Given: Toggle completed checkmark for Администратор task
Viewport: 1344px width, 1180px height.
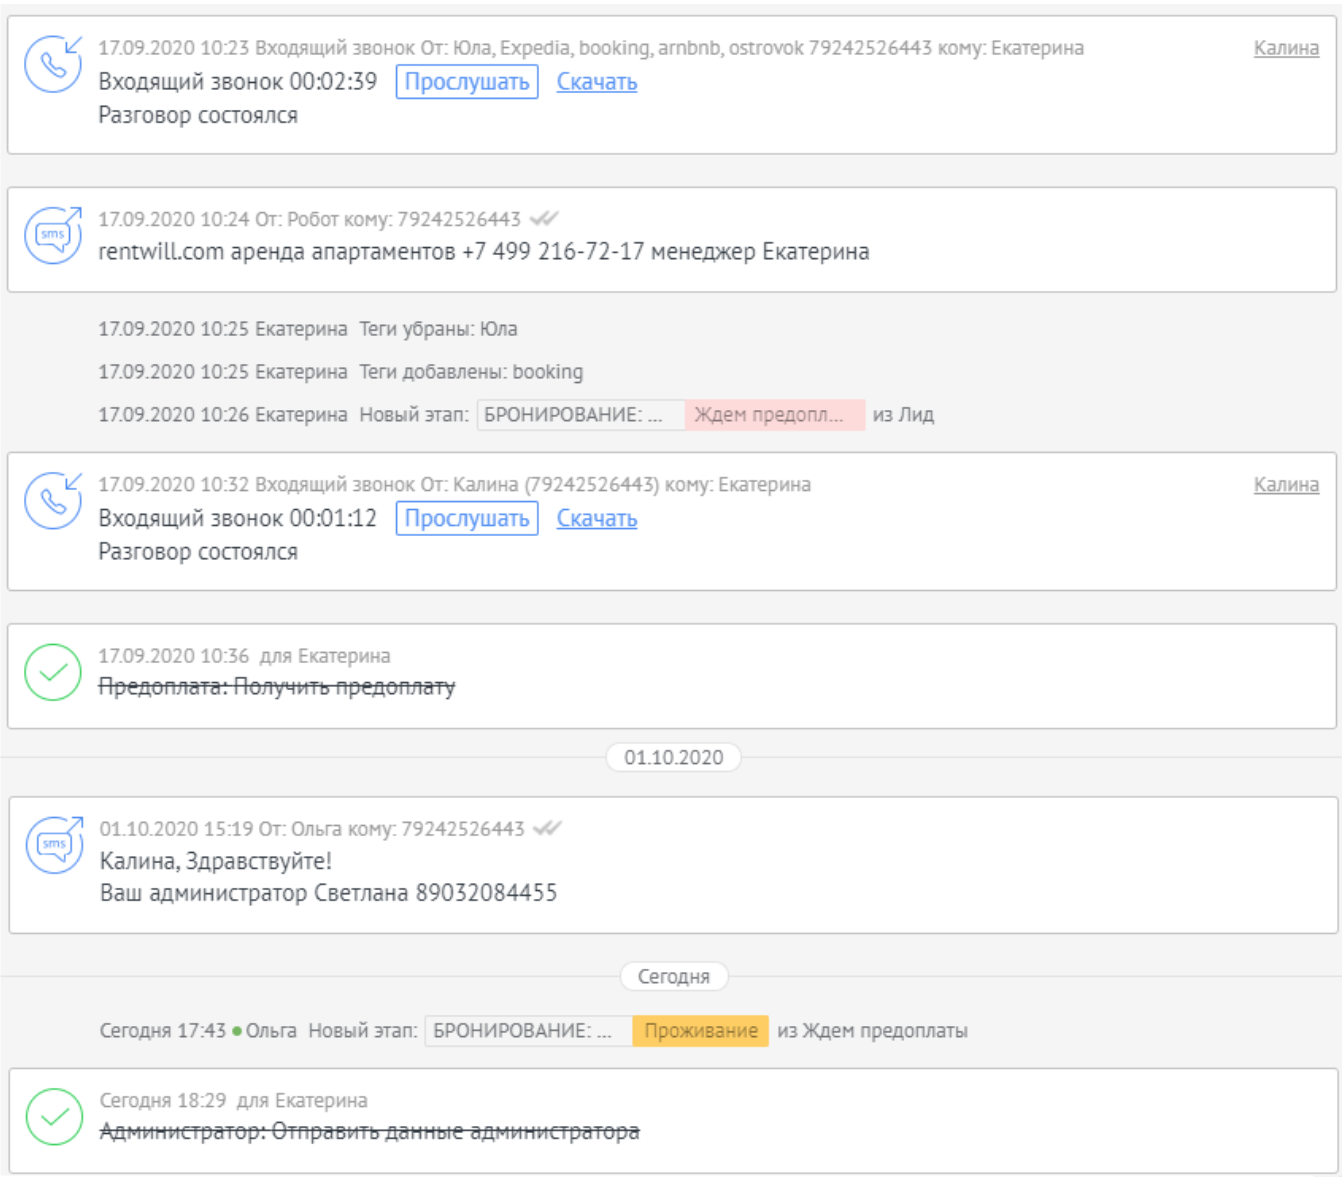Looking at the screenshot, I should coord(54,1116).
